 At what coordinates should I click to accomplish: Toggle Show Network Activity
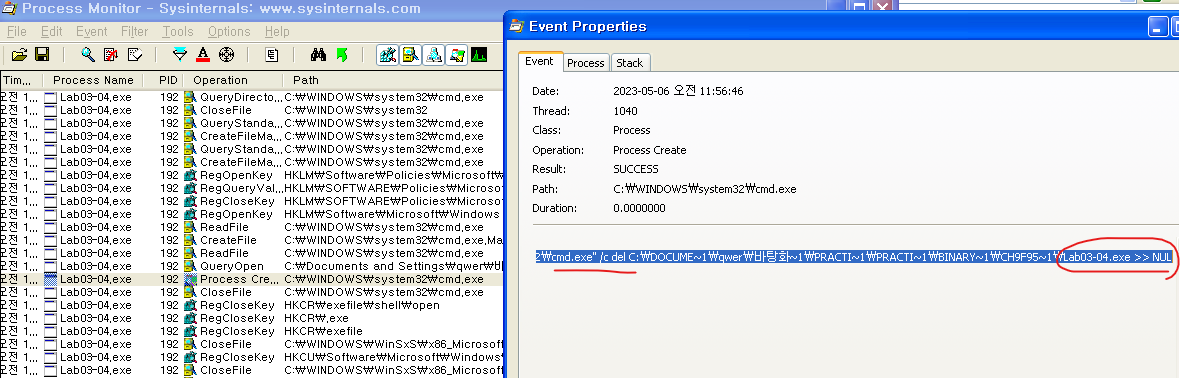coord(434,54)
